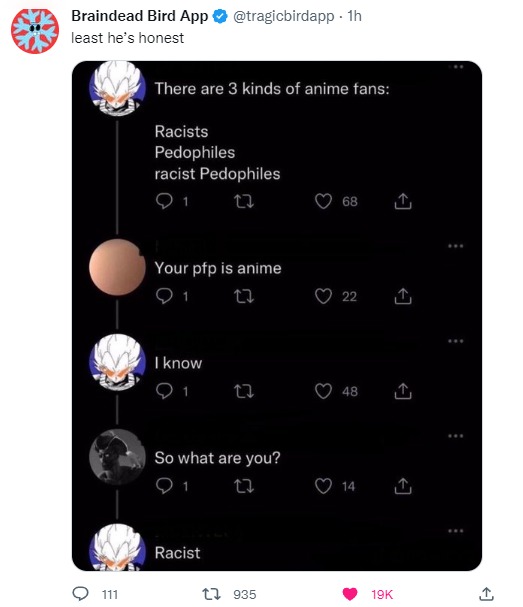Visit the @tragicbirdapp handle
The width and height of the screenshot is (523, 607).
click(283, 16)
